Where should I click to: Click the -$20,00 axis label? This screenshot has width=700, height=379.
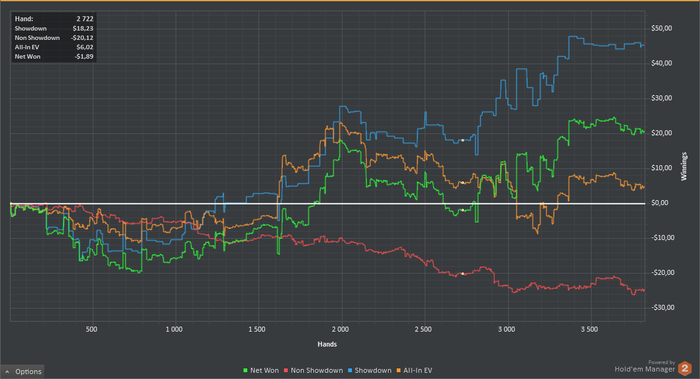click(x=662, y=272)
